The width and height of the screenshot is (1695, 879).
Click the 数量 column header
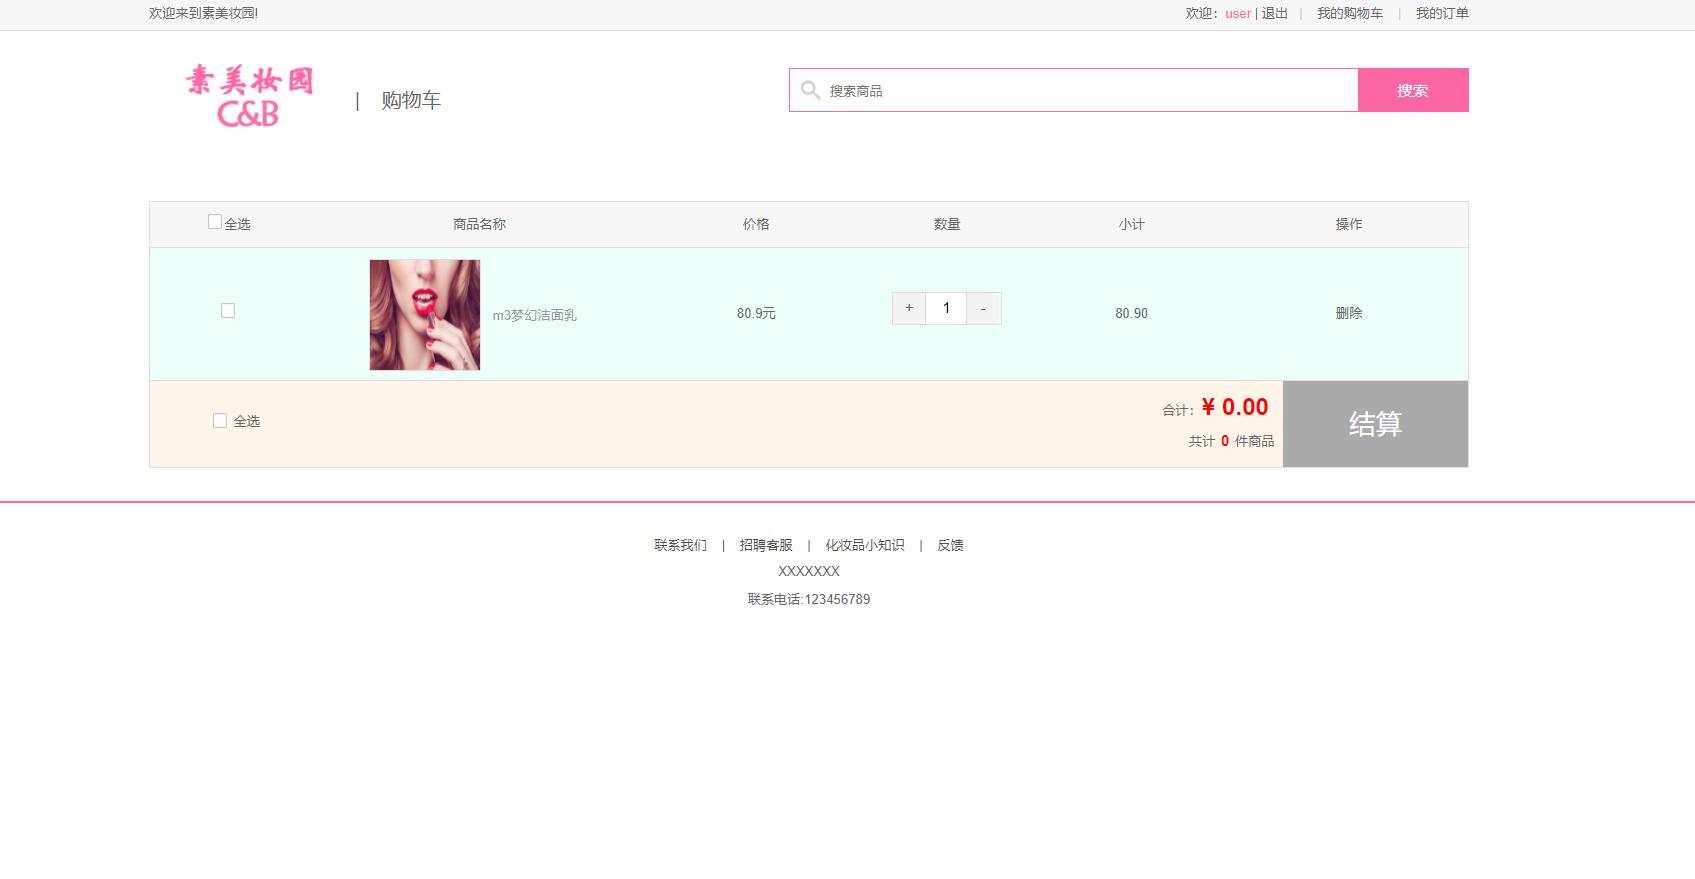tap(947, 224)
